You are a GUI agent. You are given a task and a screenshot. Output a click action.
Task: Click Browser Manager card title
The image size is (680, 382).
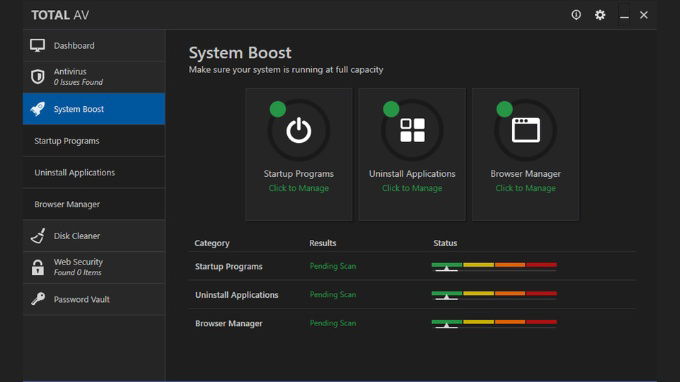526,174
